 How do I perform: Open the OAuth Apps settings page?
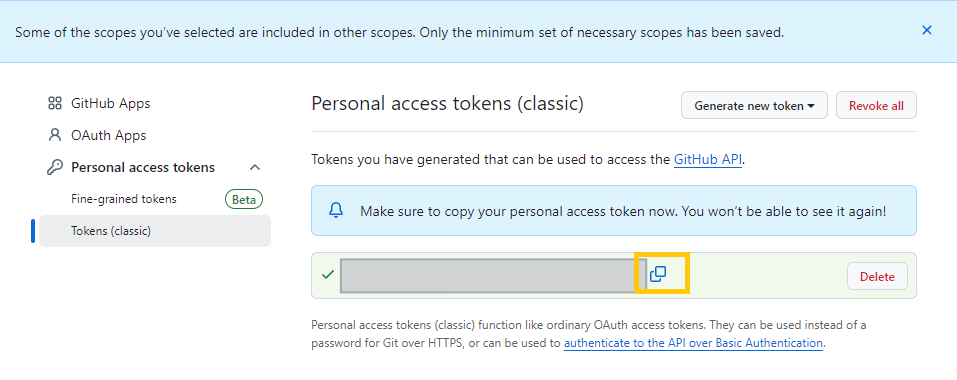(109, 135)
